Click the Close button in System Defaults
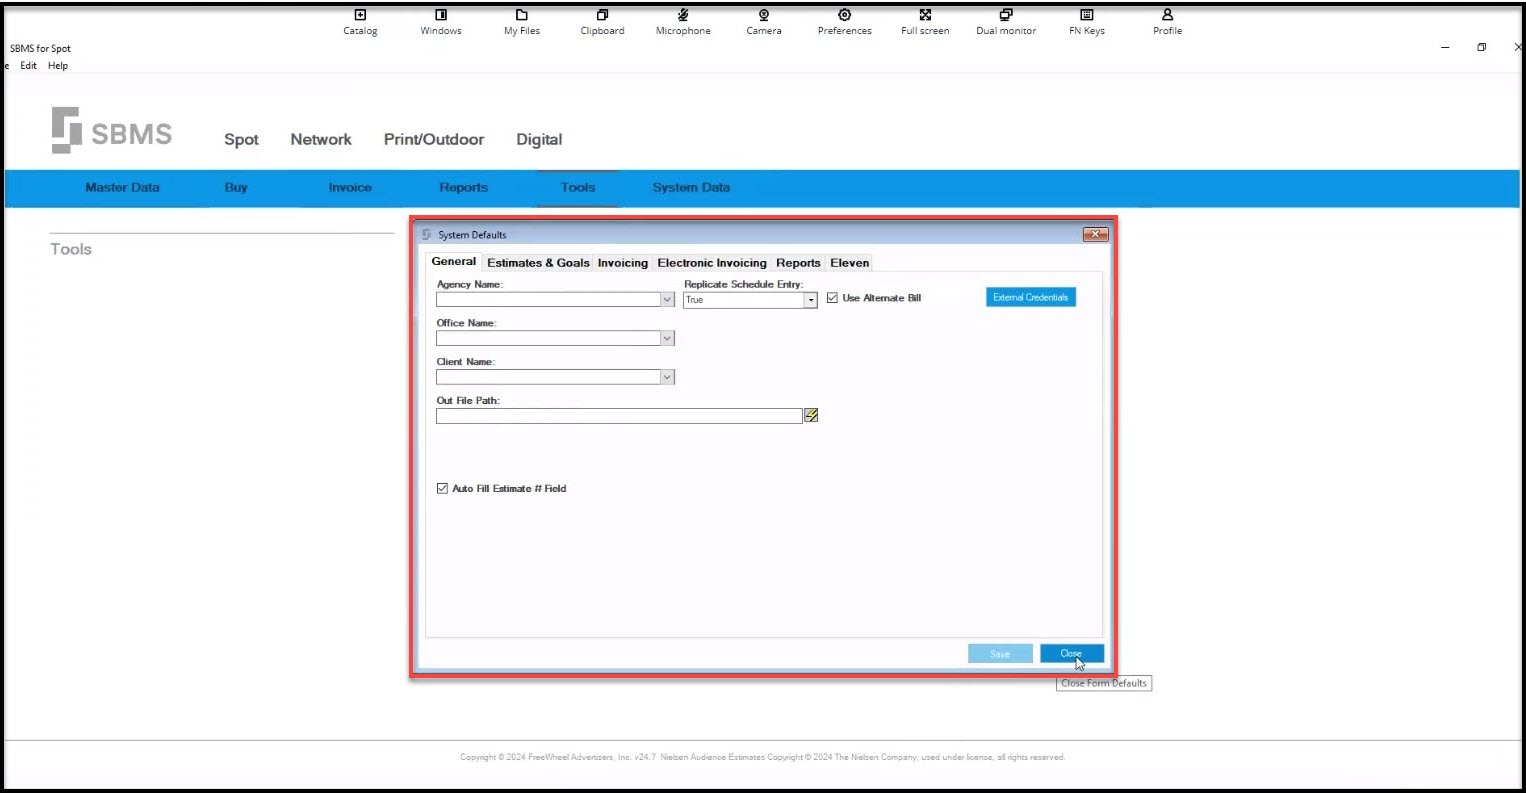Image resolution: width=1526 pixels, height=793 pixels. 1072,653
